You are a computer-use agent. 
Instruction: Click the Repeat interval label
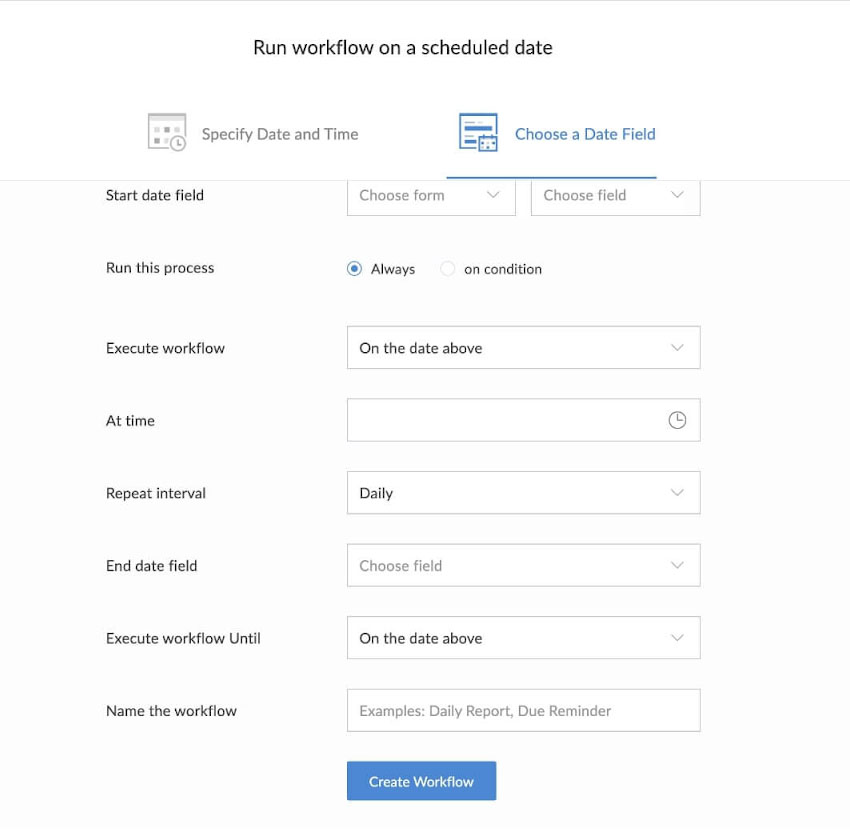point(156,493)
